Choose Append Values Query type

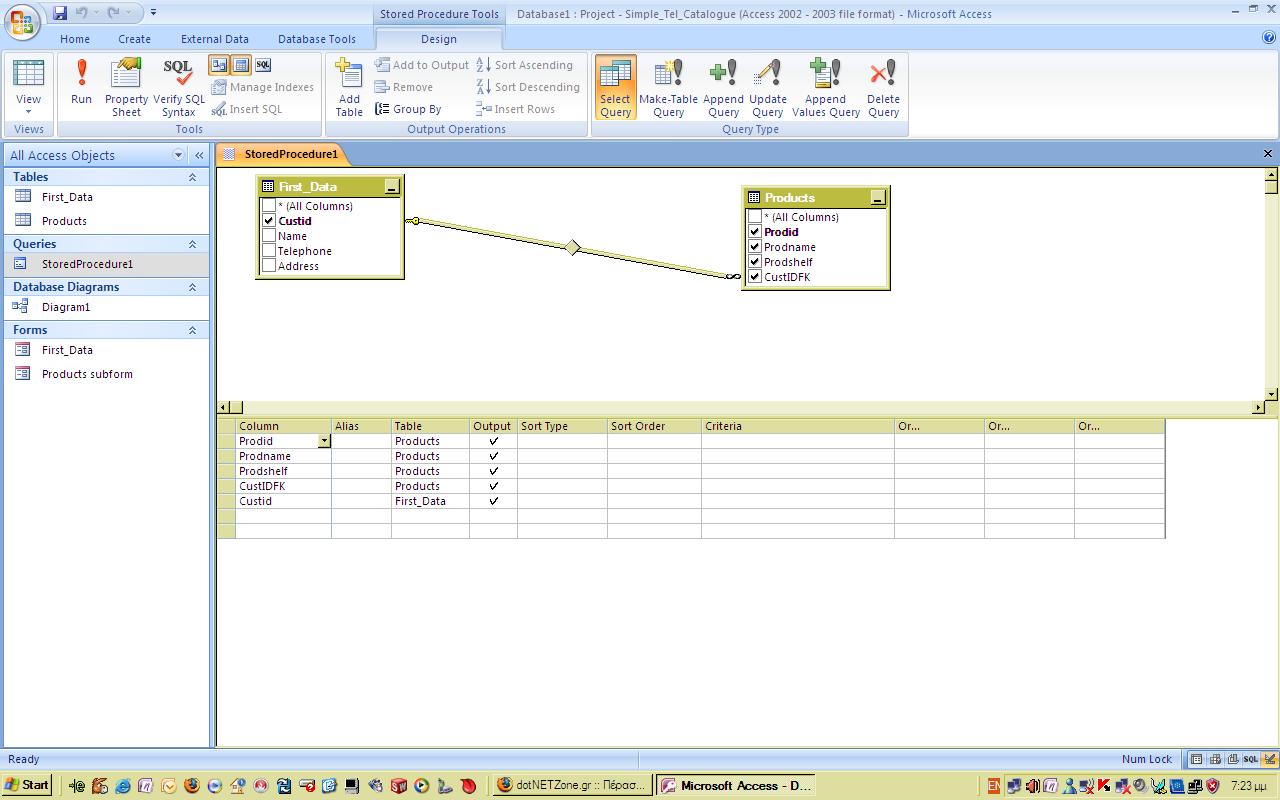826,88
